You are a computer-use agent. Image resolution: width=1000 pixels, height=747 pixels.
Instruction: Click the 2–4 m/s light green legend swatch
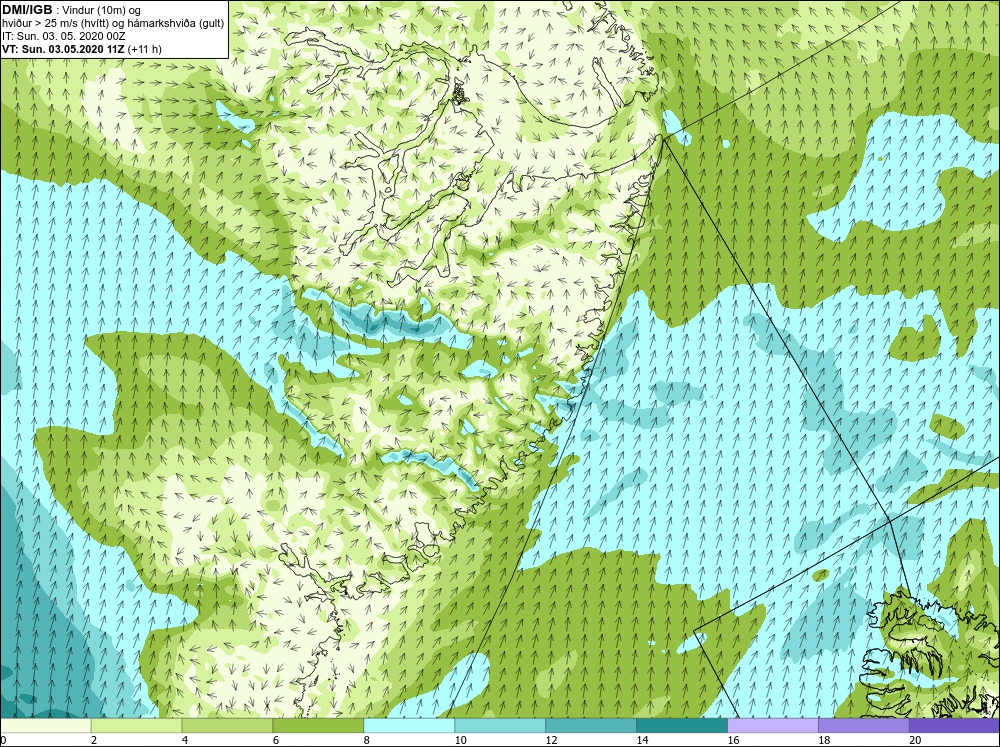136,725
